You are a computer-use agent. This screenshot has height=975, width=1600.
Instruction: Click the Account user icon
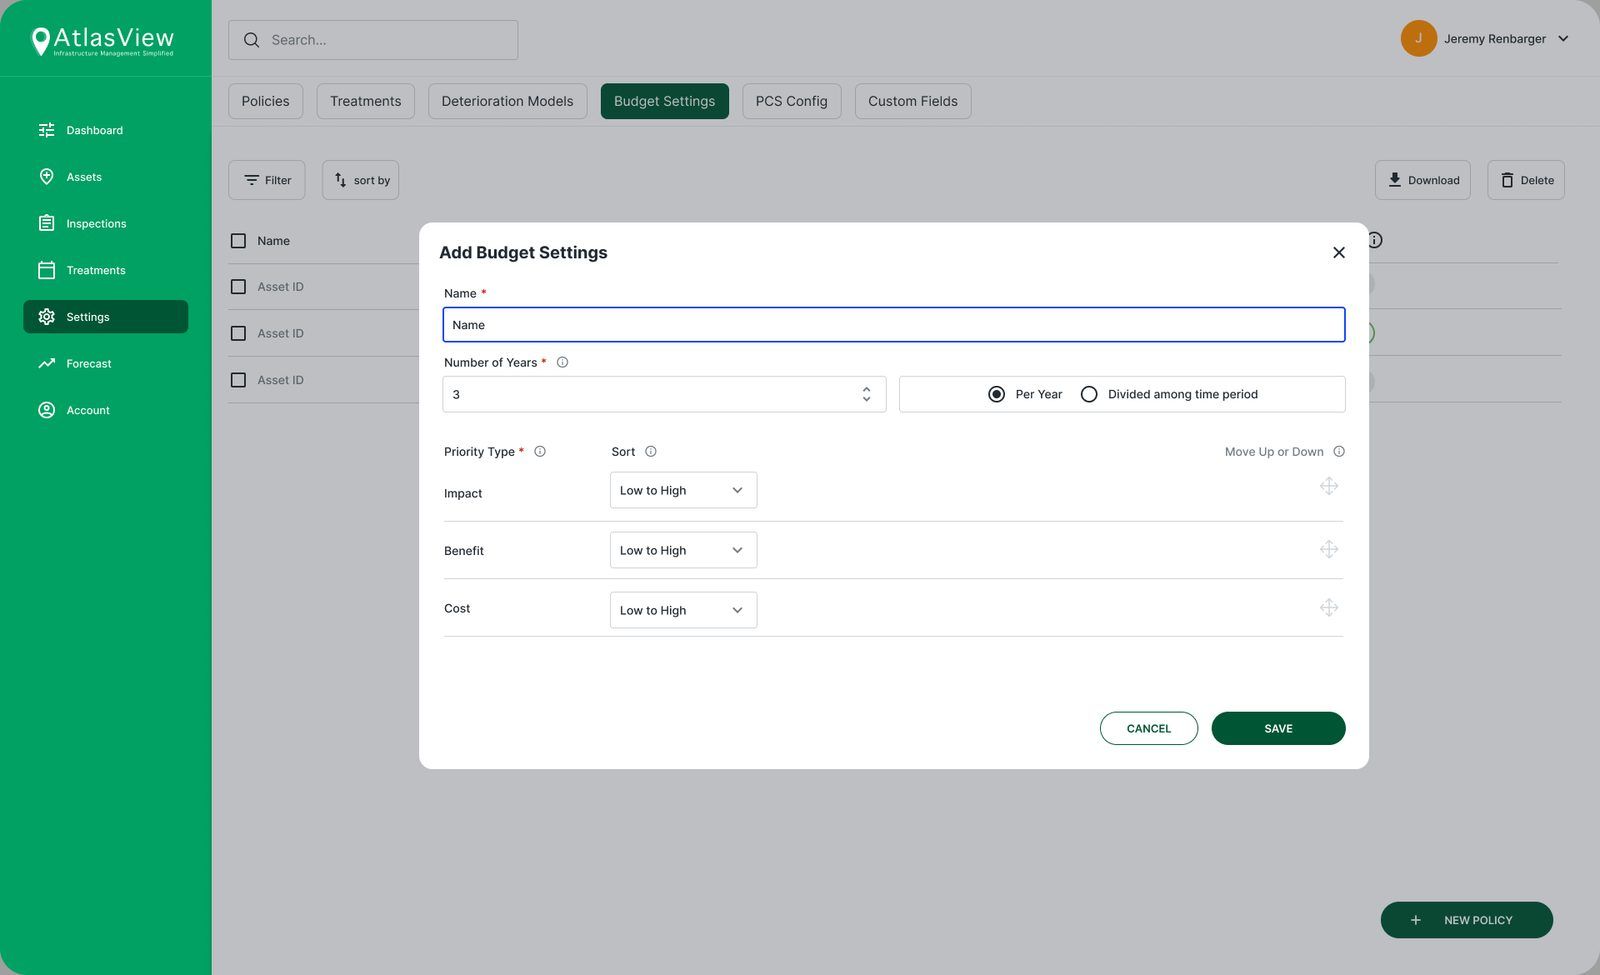[46, 410]
